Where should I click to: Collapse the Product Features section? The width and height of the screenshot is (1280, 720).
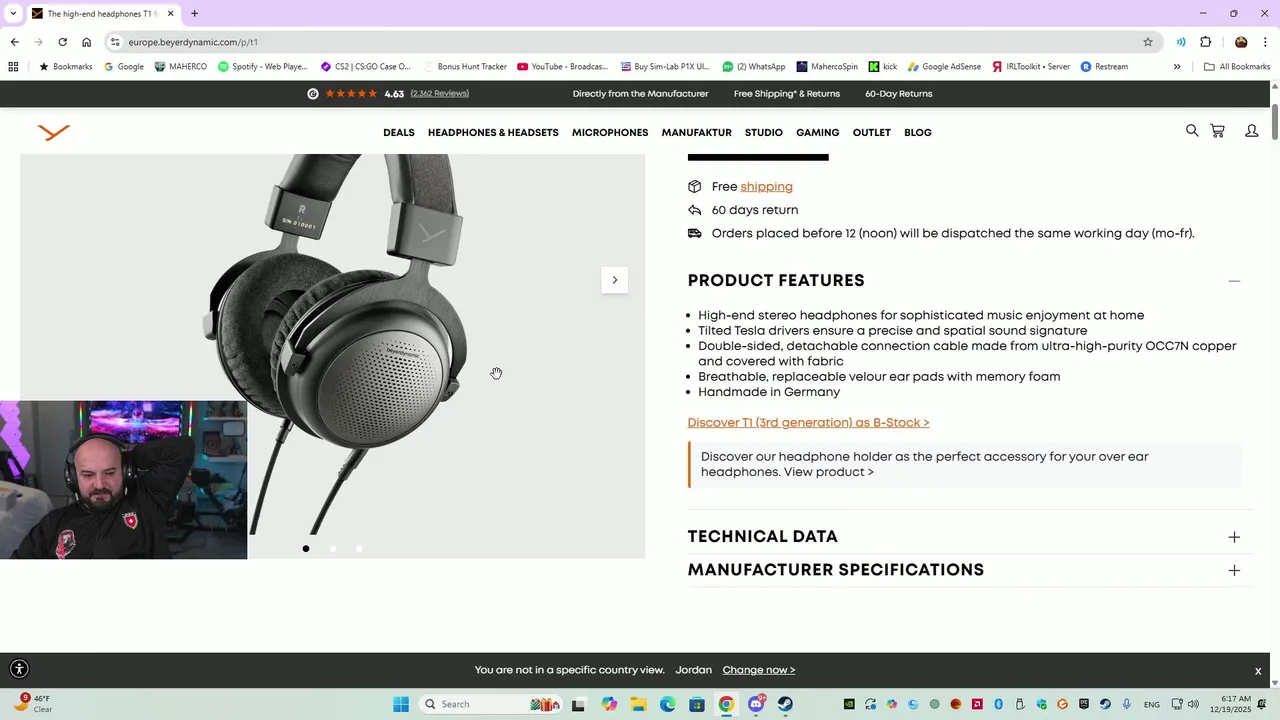[x=1234, y=281]
